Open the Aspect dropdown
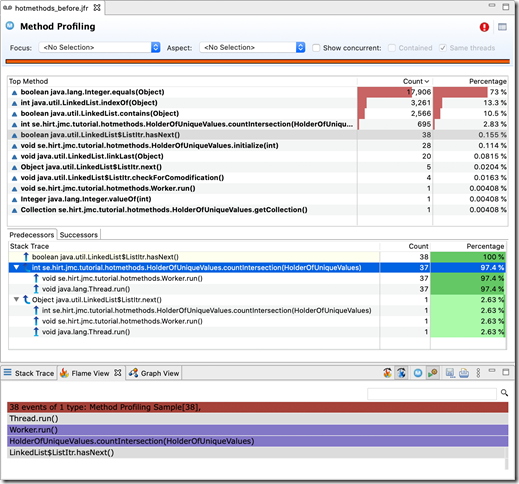Screen dimensions: 519x484 252,47
